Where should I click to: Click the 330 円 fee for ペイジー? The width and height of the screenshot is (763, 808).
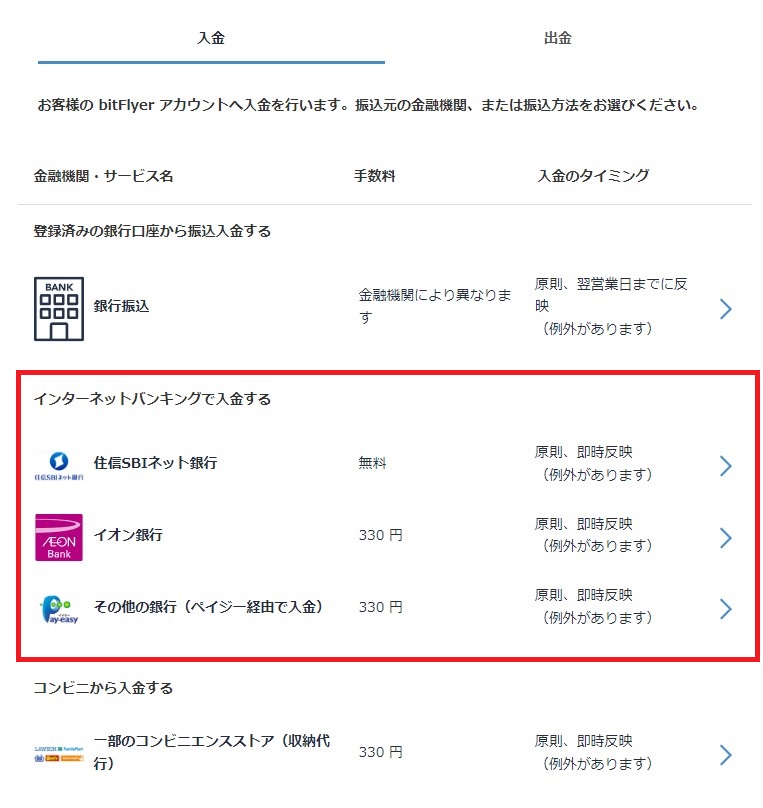[x=380, y=607]
